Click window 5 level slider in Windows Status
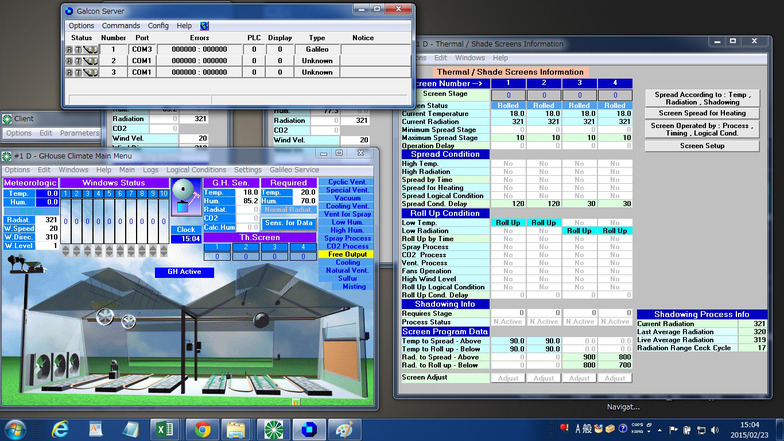The height and width of the screenshot is (441, 784). (112, 219)
